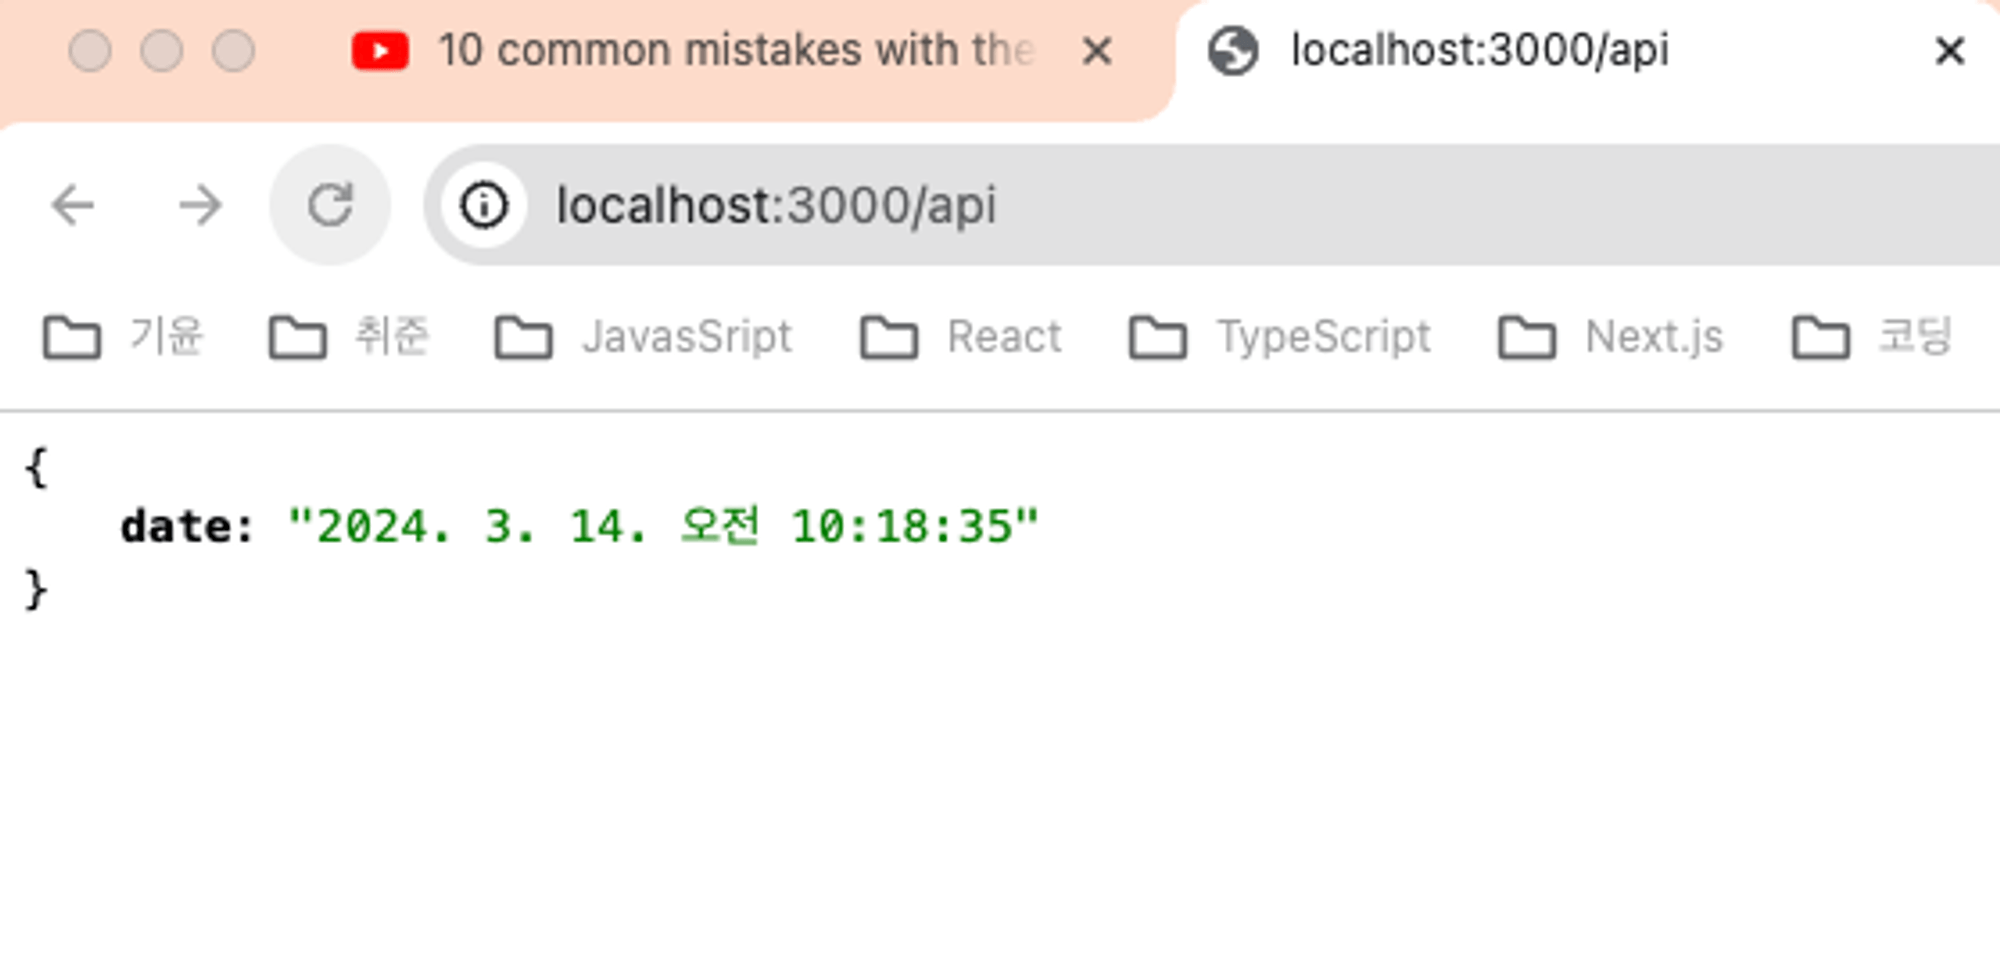Screen dimensions: 2000x961
Task: Open the TypeScript bookmarks folder
Action: pyautogui.click(x=1280, y=337)
